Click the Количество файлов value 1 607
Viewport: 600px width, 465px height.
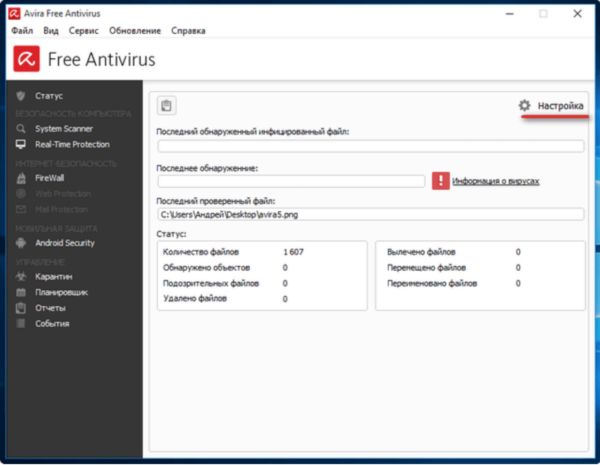[293, 252]
